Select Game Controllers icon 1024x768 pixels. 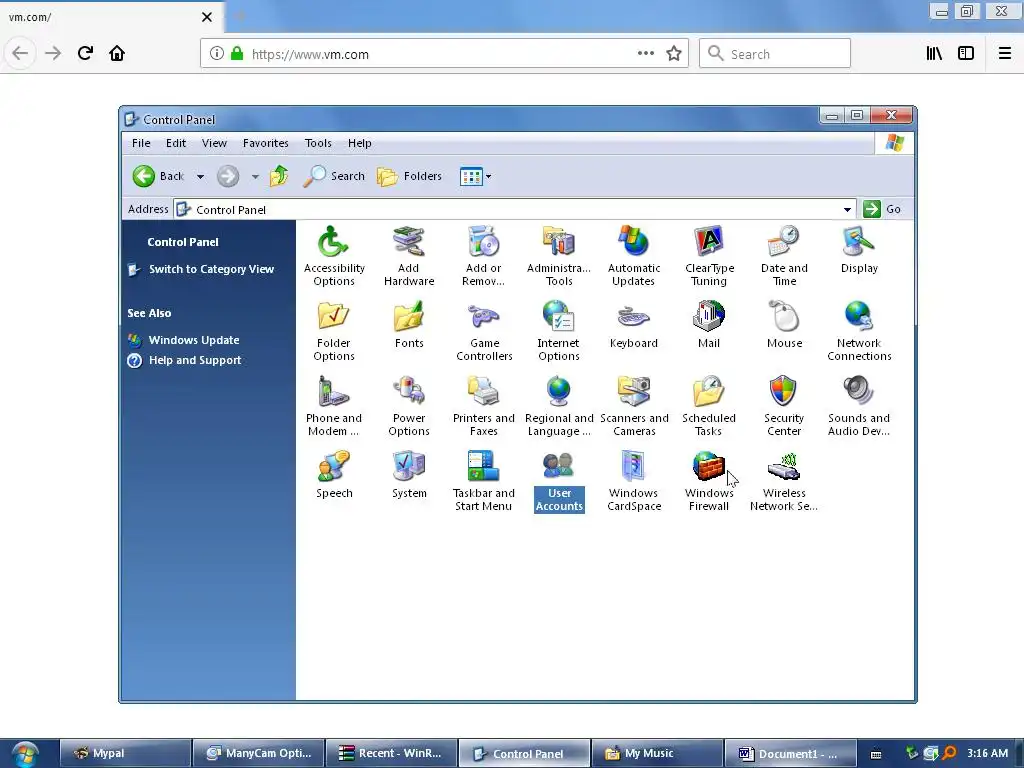(484, 331)
